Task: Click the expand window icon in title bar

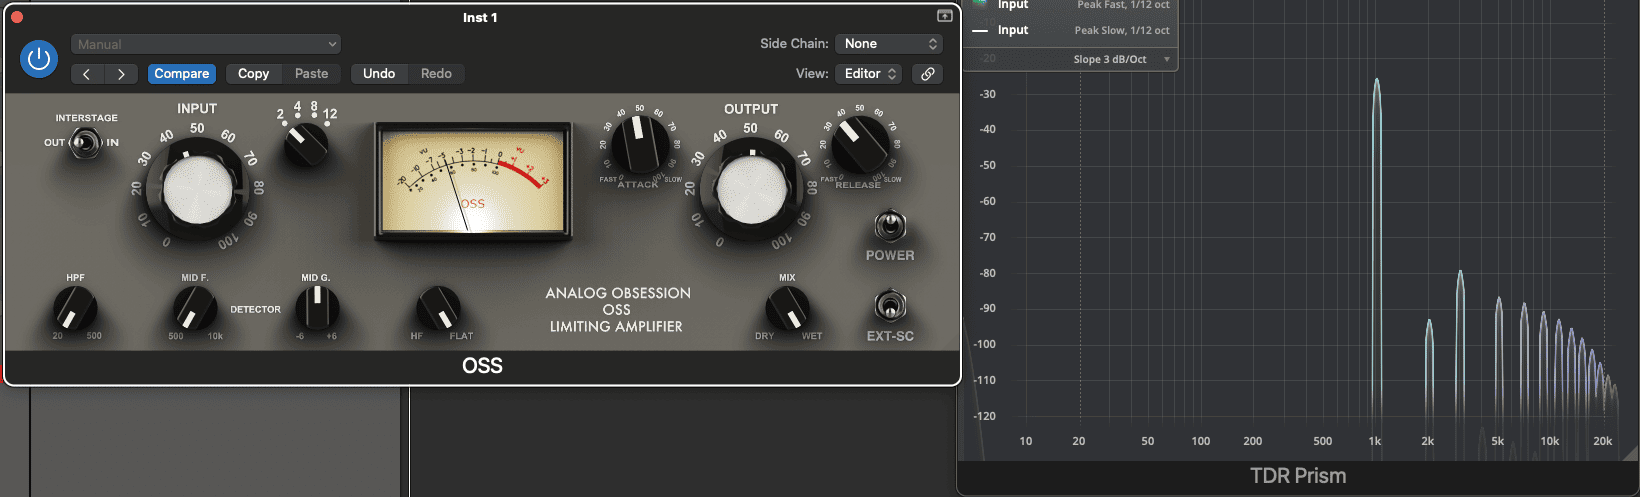Action: click(944, 16)
